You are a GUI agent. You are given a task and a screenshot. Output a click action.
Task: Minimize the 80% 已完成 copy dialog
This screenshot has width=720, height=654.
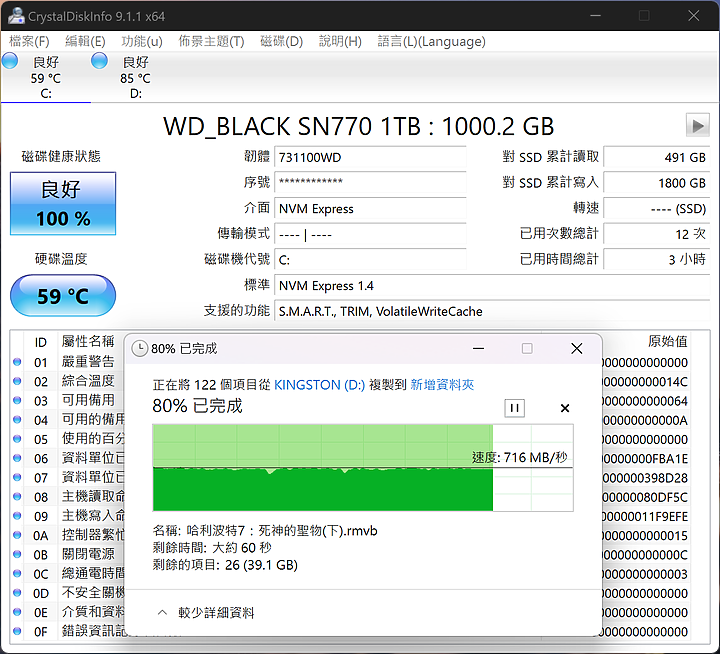click(478, 349)
